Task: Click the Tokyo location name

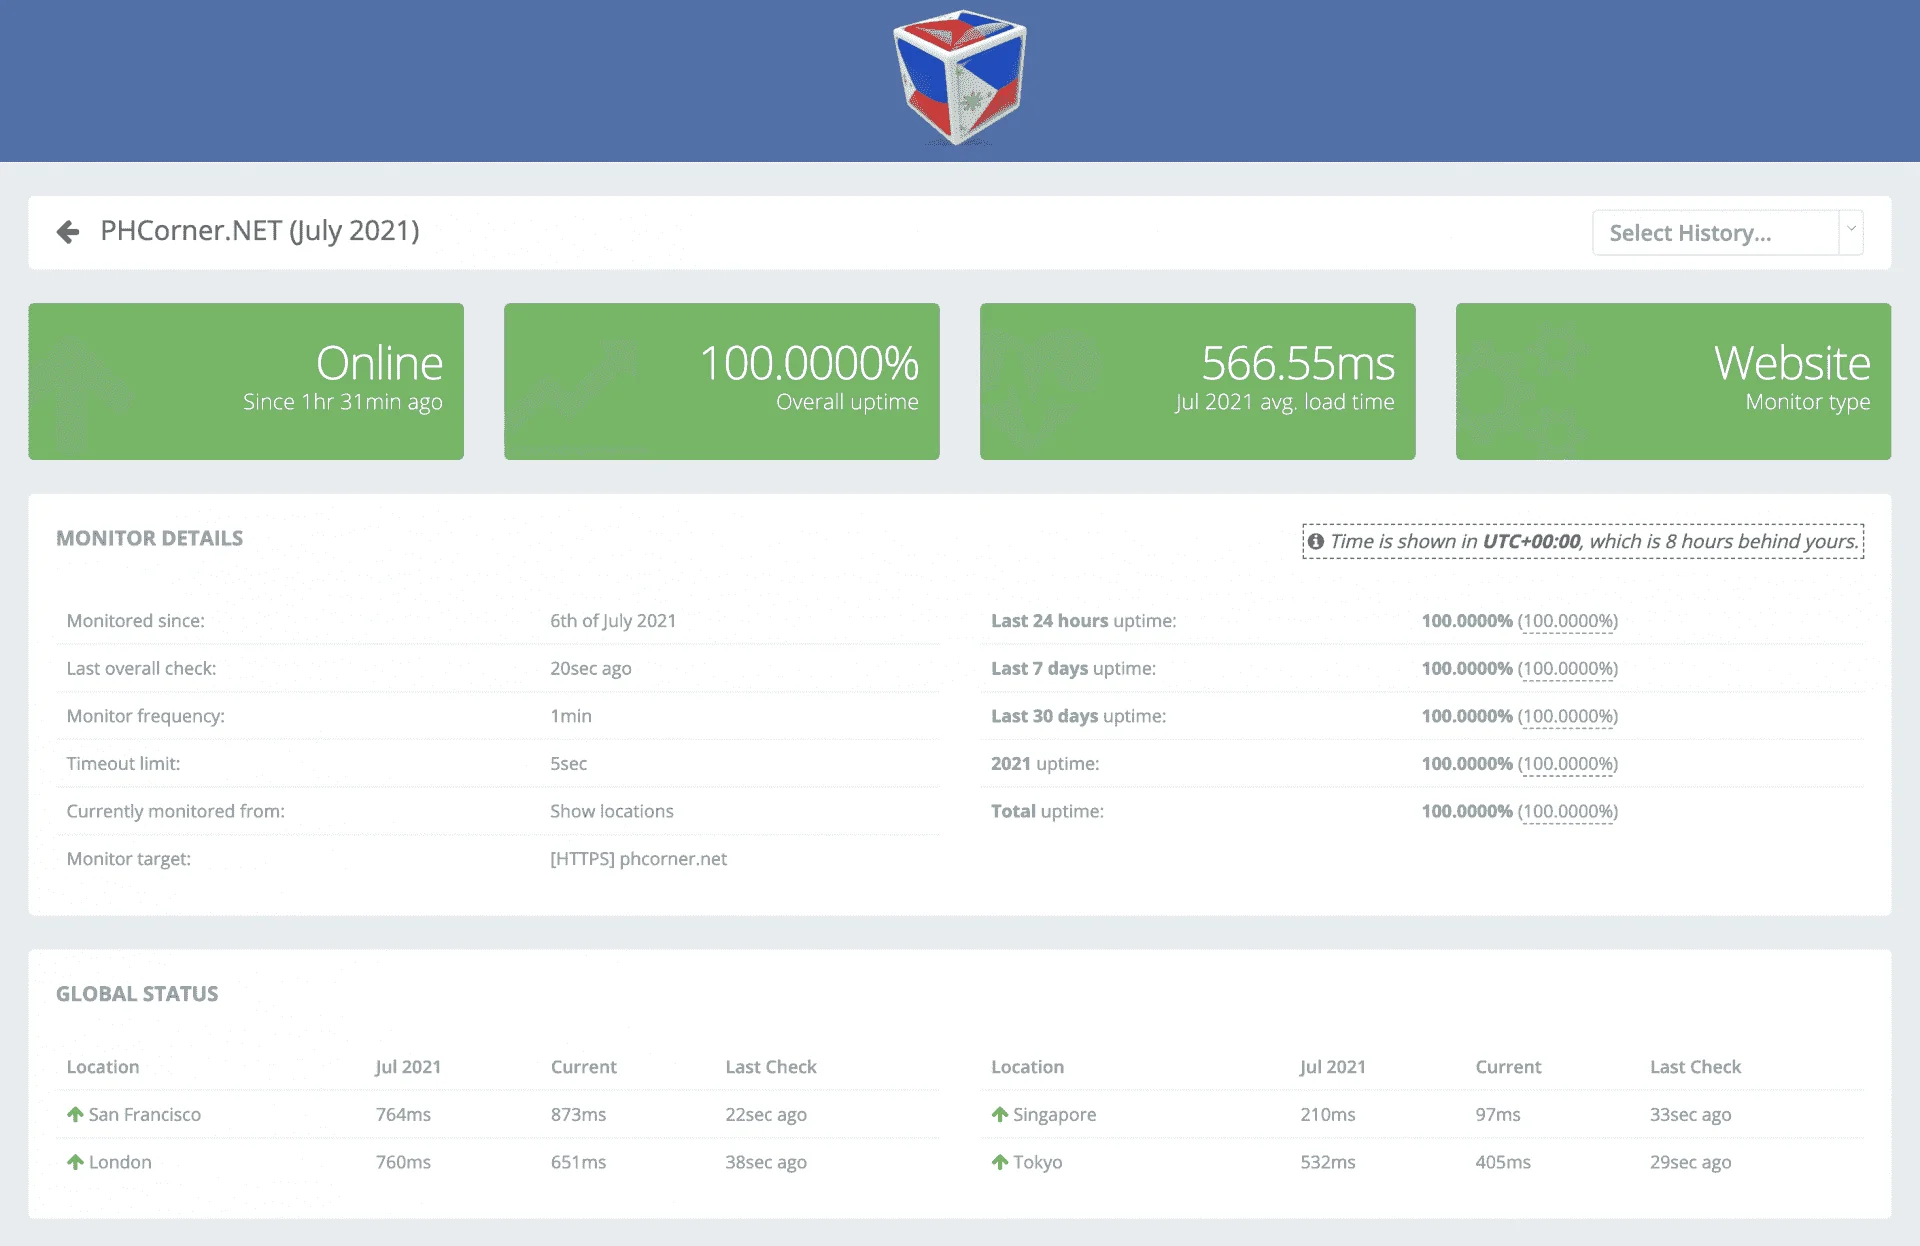Action: pyautogui.click(x=1038, y=1162)
